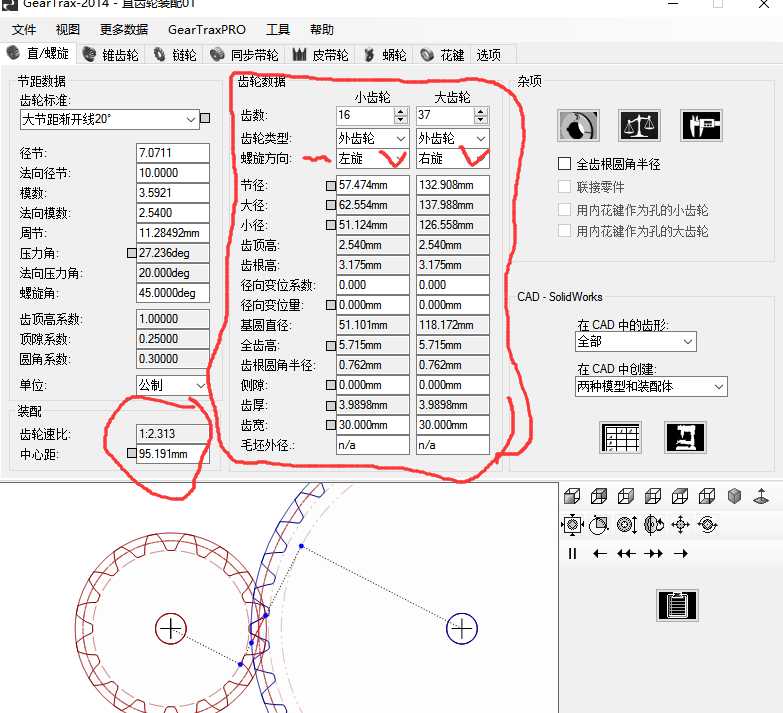Image resolution: width=783 pixels, height=713 pixels.
Task: Open the 更多数据 menu
Action: click(x=124, y=29)
